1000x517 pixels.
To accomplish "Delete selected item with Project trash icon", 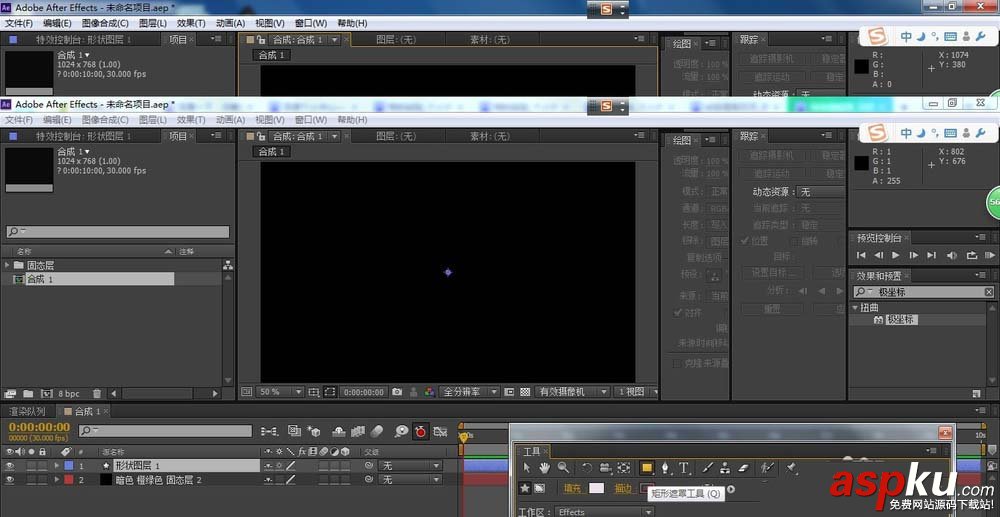I will (x=97, y=394).
